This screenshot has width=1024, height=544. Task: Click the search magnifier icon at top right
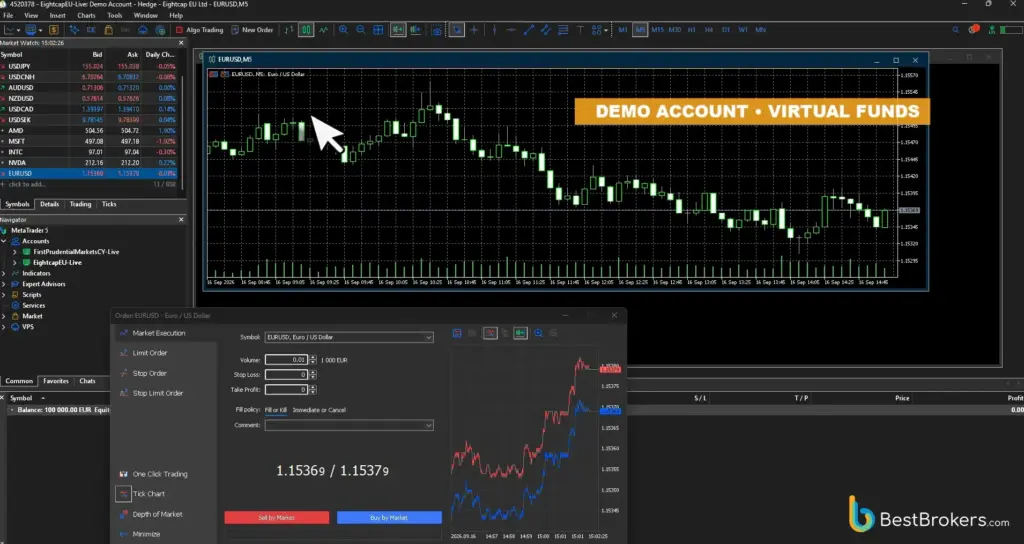(956, 30)
